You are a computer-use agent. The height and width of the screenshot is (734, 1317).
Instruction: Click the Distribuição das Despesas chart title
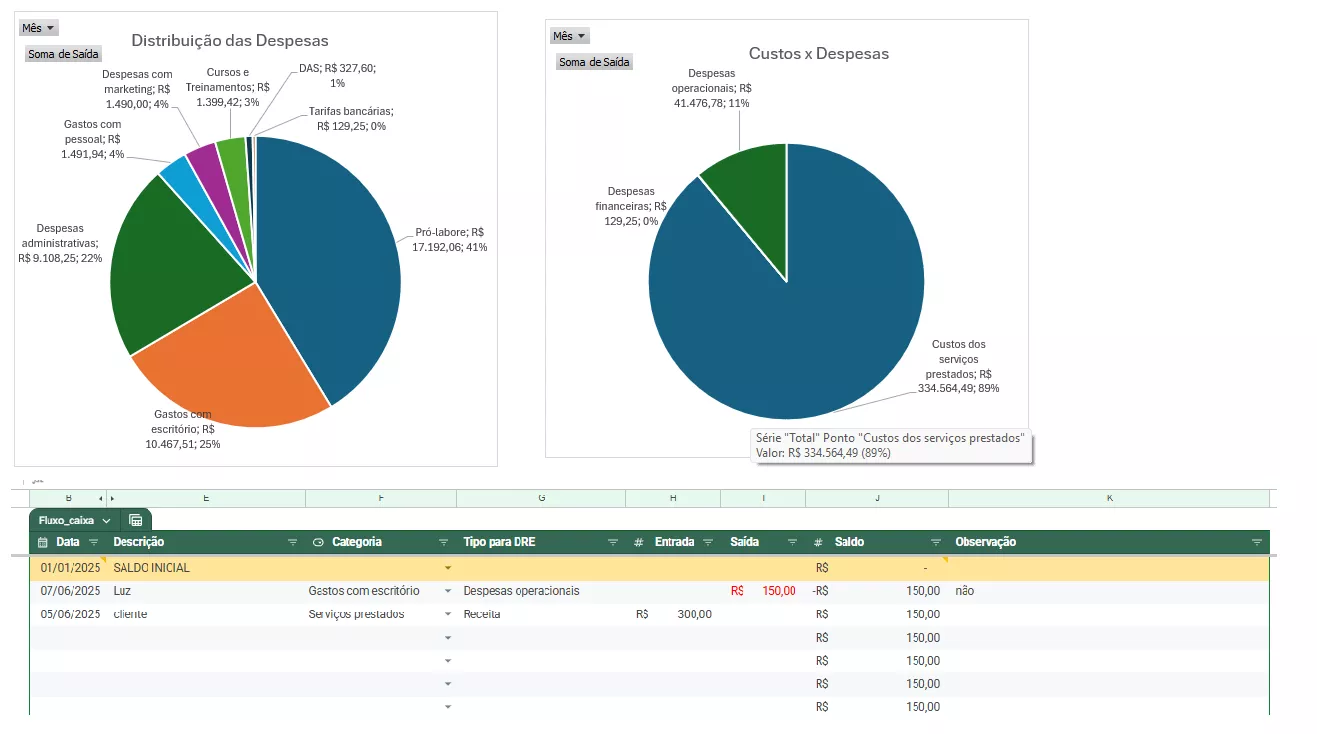tap(230, 41)
